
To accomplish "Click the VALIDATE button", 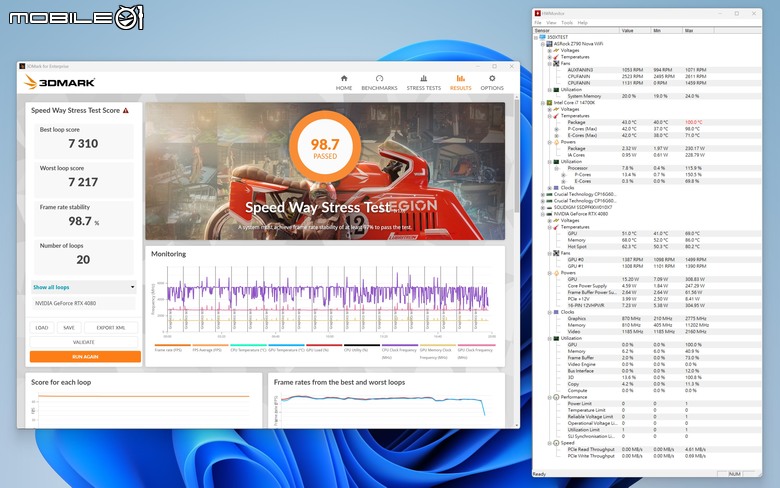I will 84,342.
